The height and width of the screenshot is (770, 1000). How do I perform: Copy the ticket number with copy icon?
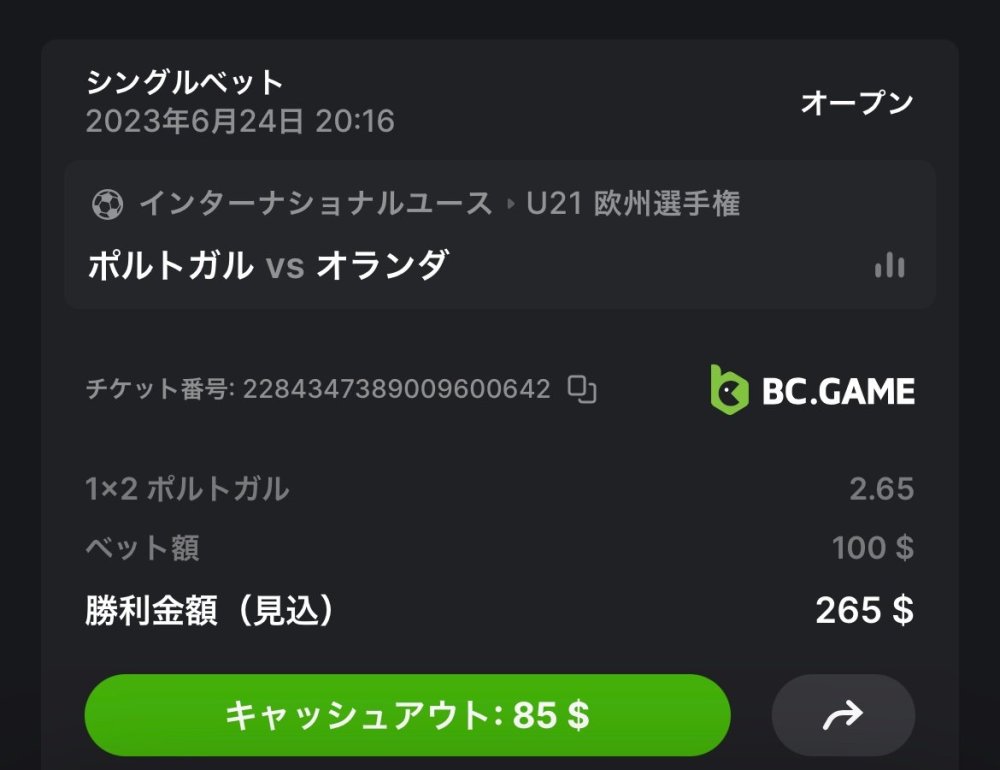(x=582, y=389)
